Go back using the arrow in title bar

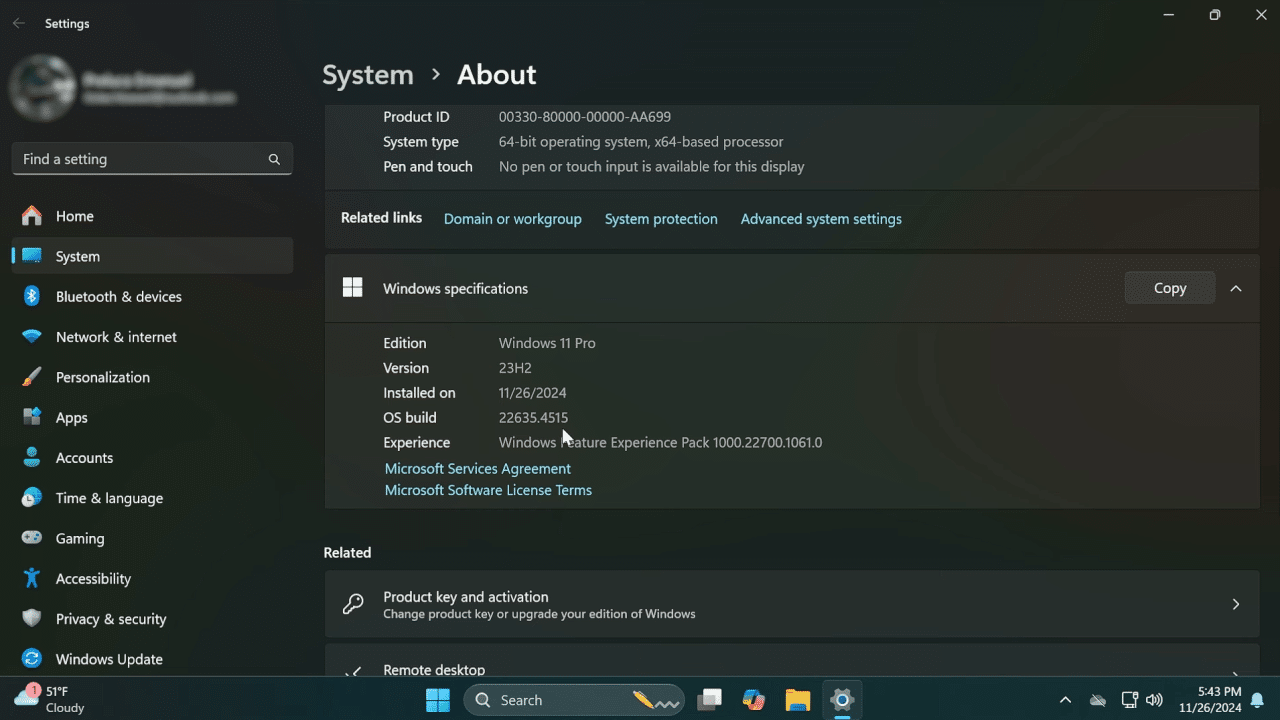coord(19,23)
